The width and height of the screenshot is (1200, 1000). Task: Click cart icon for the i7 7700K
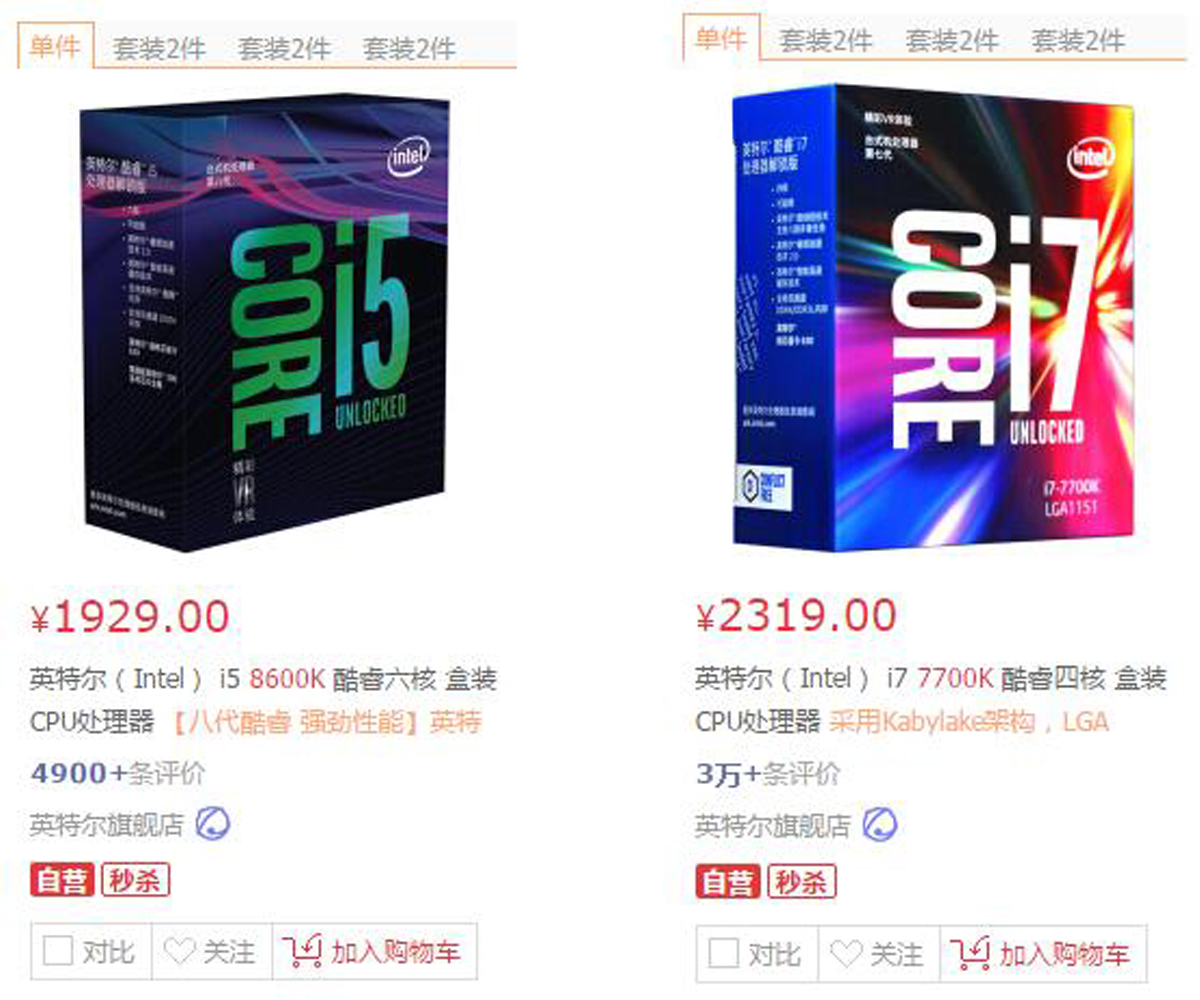[968, 953]
